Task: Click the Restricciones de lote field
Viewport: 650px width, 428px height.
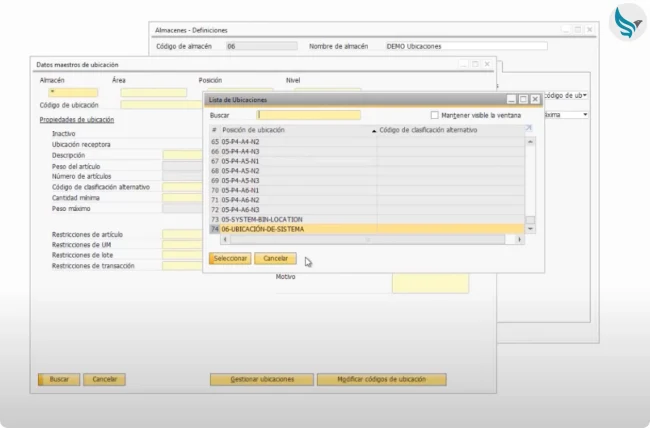Action: 183,255
